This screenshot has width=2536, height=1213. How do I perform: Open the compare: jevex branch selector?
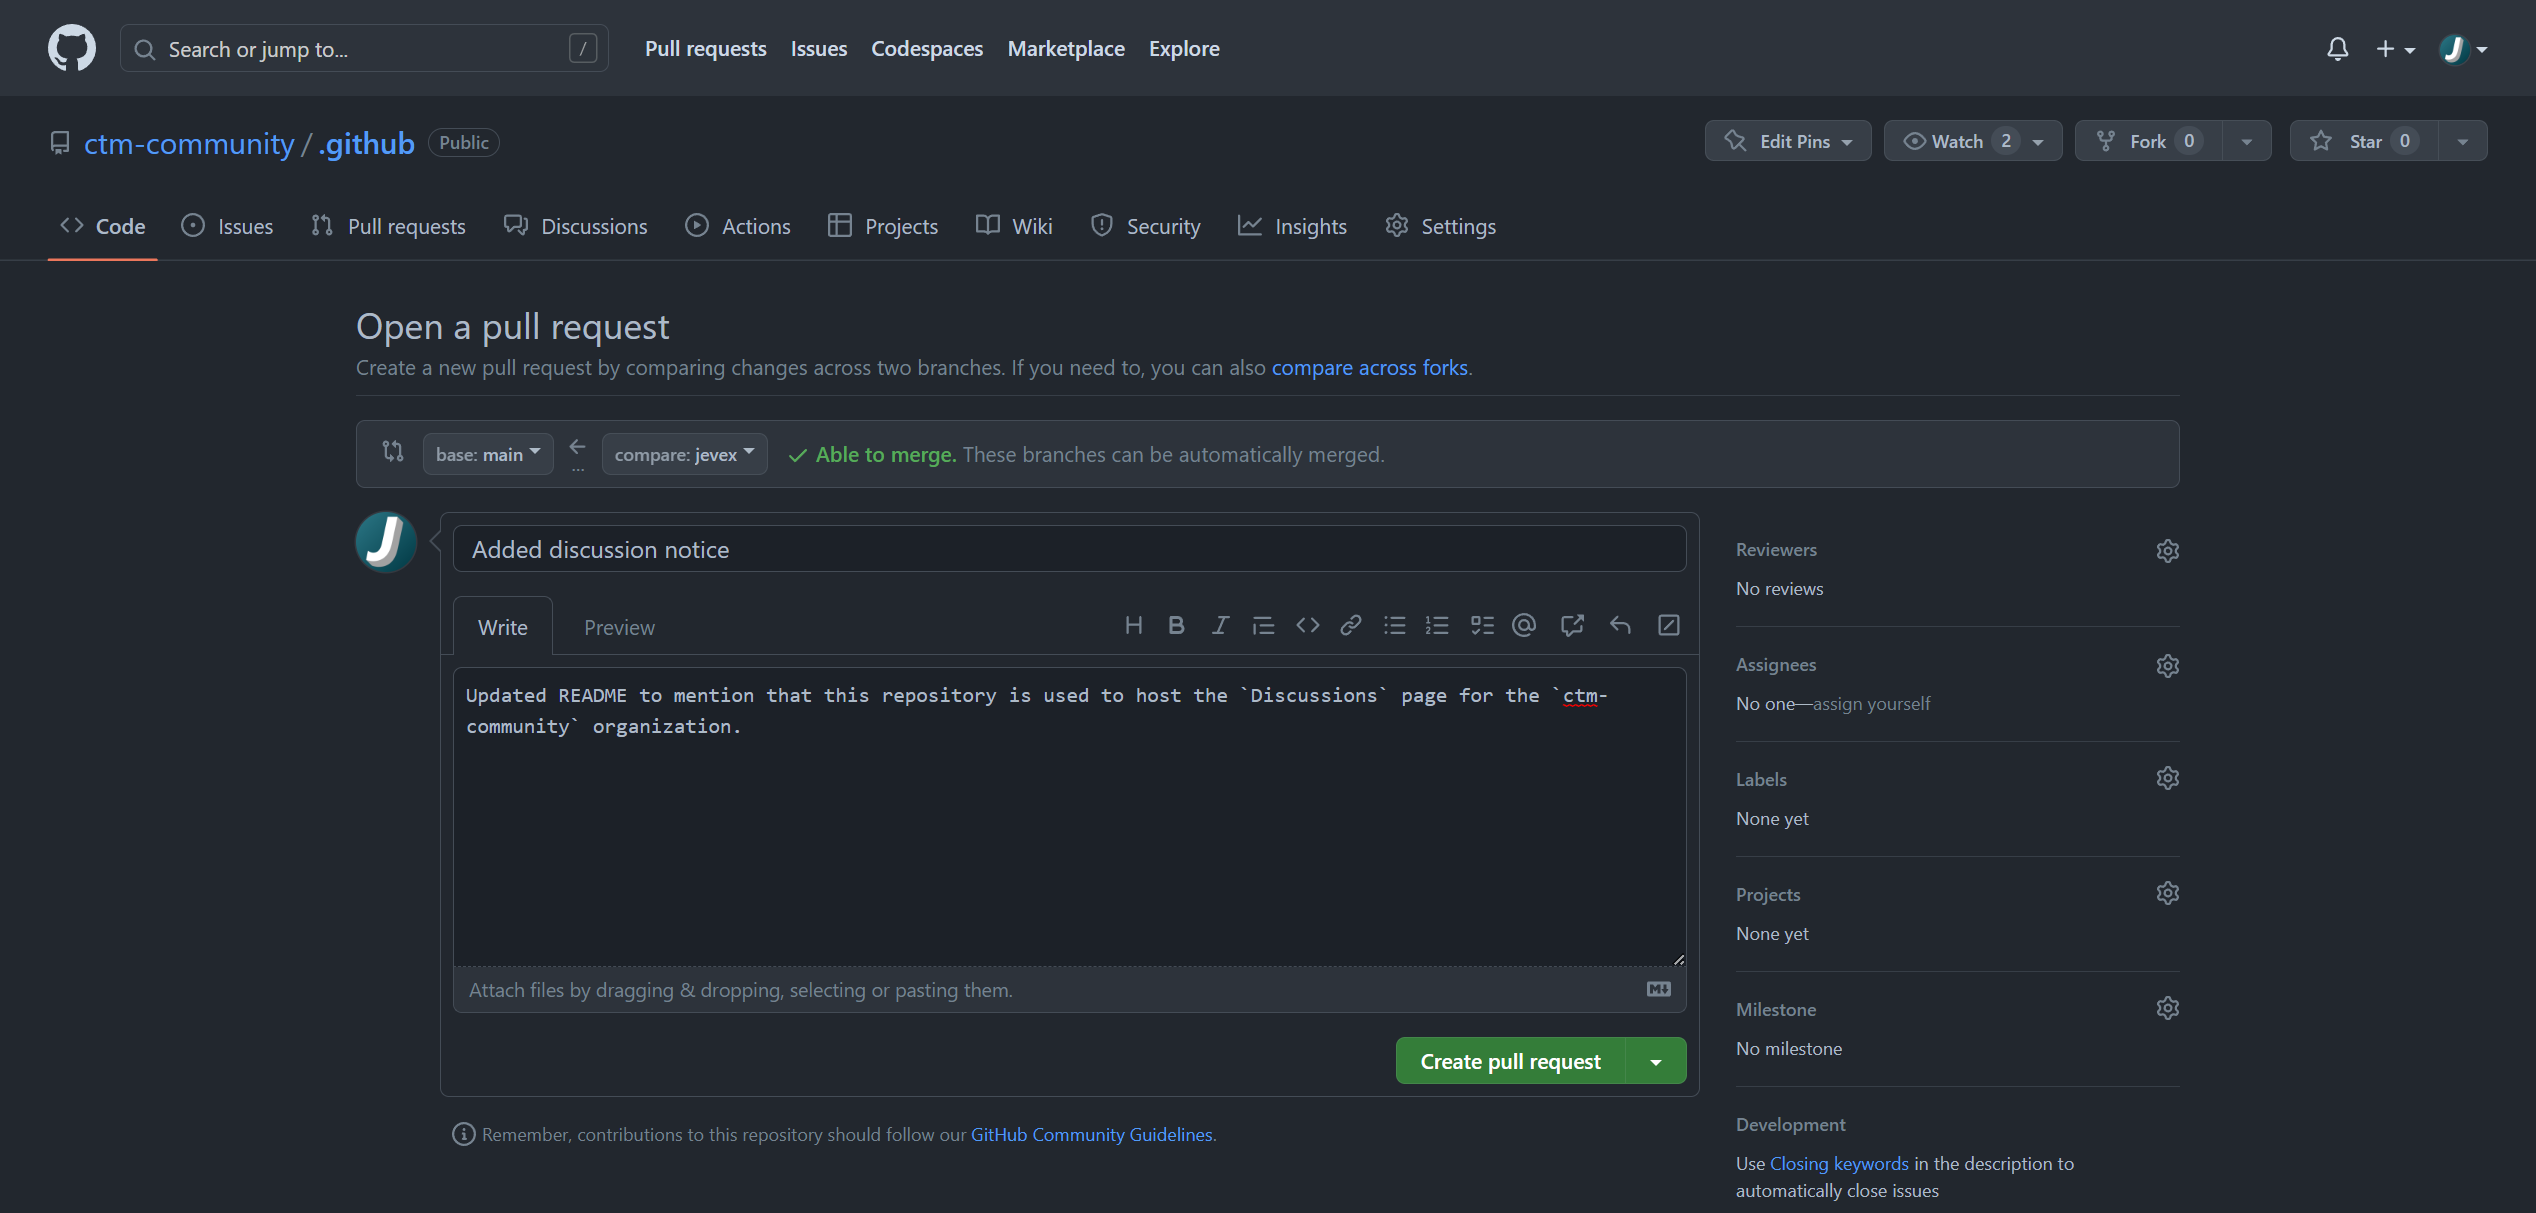tap(684, 454)
